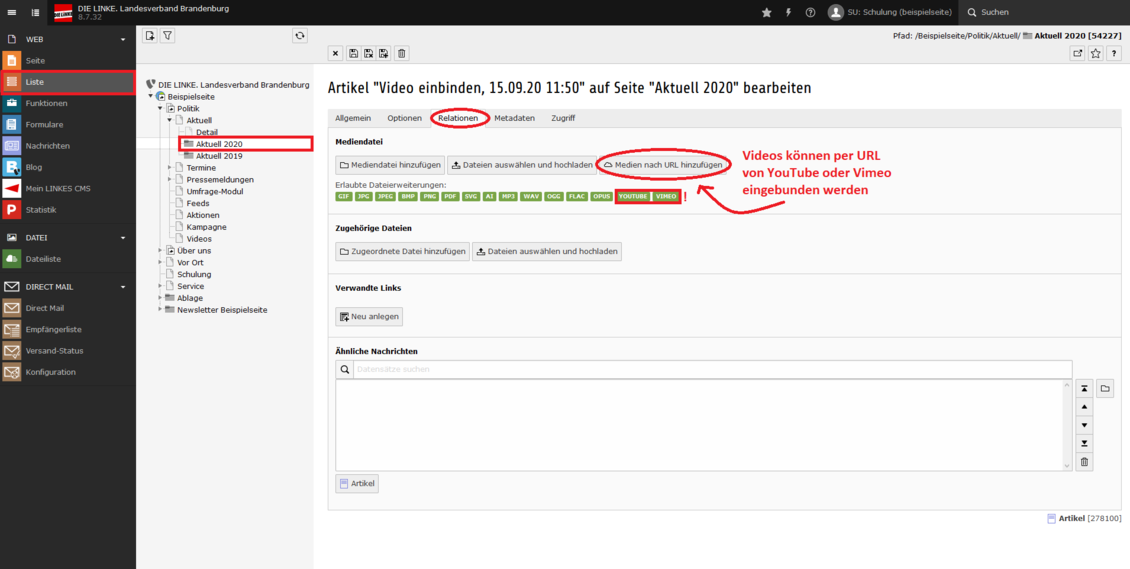This screenshot has height=569, width=1130.
Task: Toggle the page tree list icon in top bar
Action: (36, 12)
